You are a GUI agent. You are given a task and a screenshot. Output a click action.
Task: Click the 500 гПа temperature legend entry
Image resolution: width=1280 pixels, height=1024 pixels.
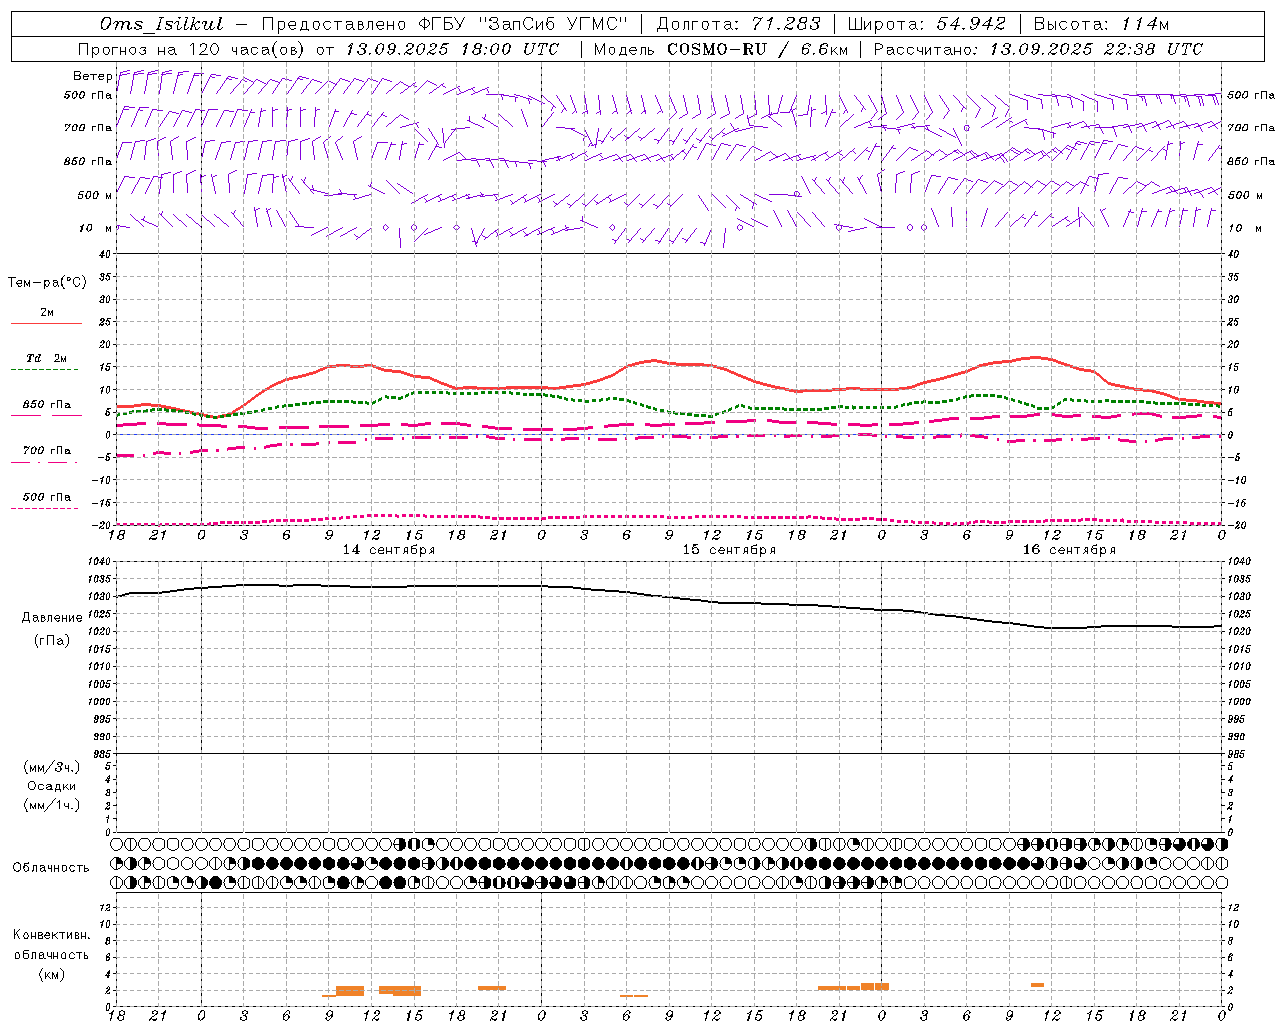46,496
